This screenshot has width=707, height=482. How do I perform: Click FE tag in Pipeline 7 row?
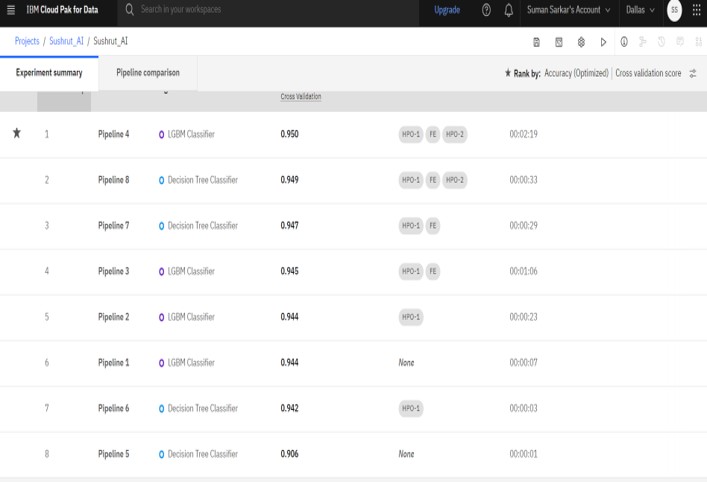432,226
